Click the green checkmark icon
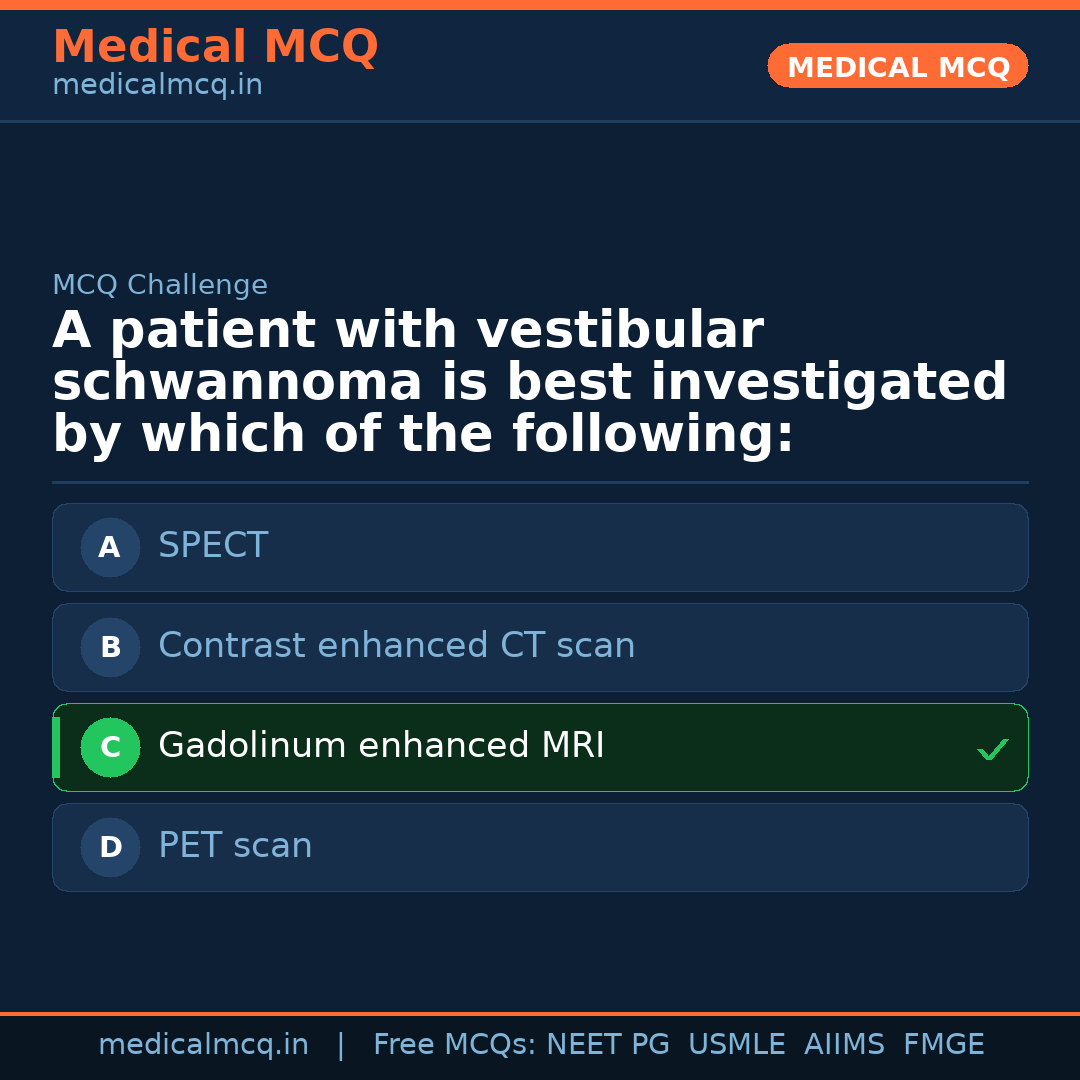Screen dimensions: 1080x1080 [992, 749]
